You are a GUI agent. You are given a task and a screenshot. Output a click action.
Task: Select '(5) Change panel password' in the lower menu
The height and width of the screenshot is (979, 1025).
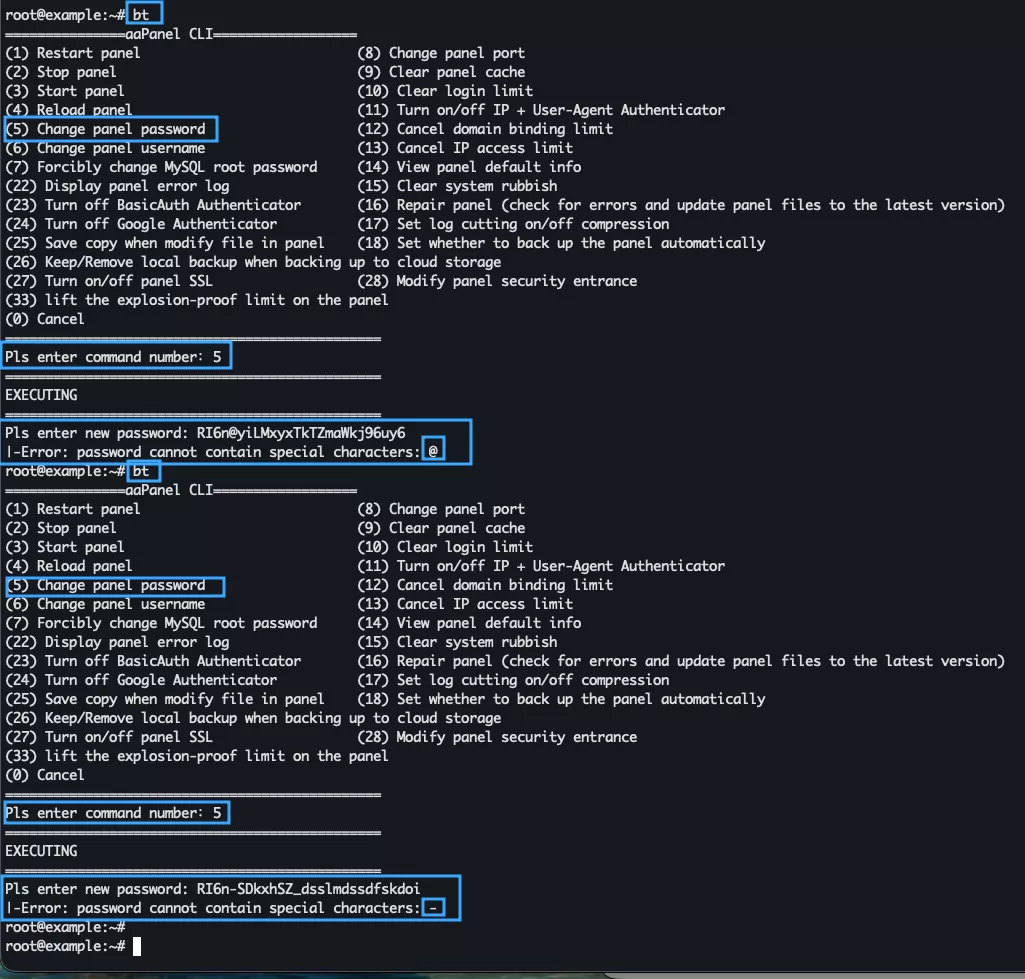pyautogui.click(x=113, y=585)
